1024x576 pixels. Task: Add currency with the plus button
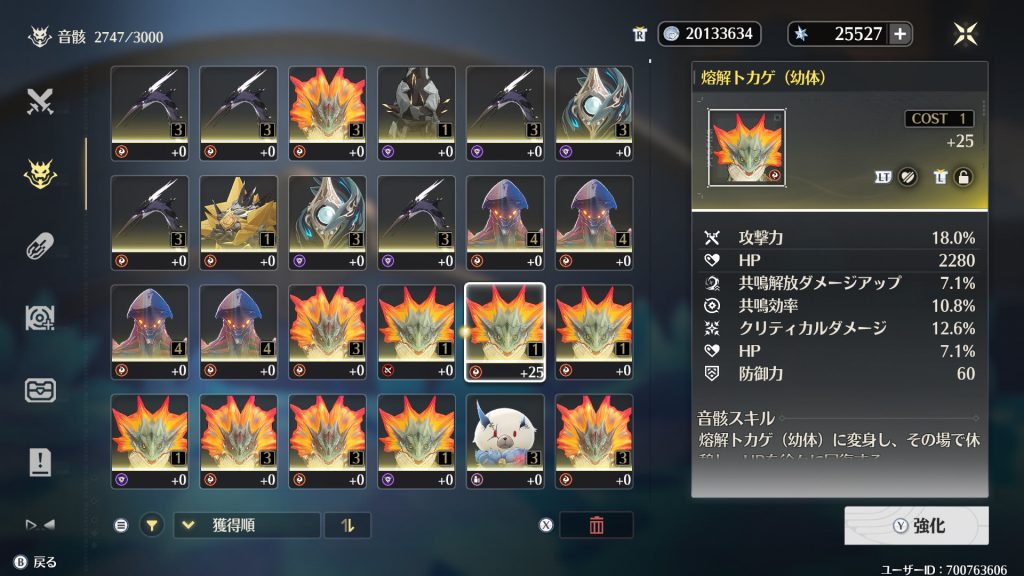coord(900,34)
